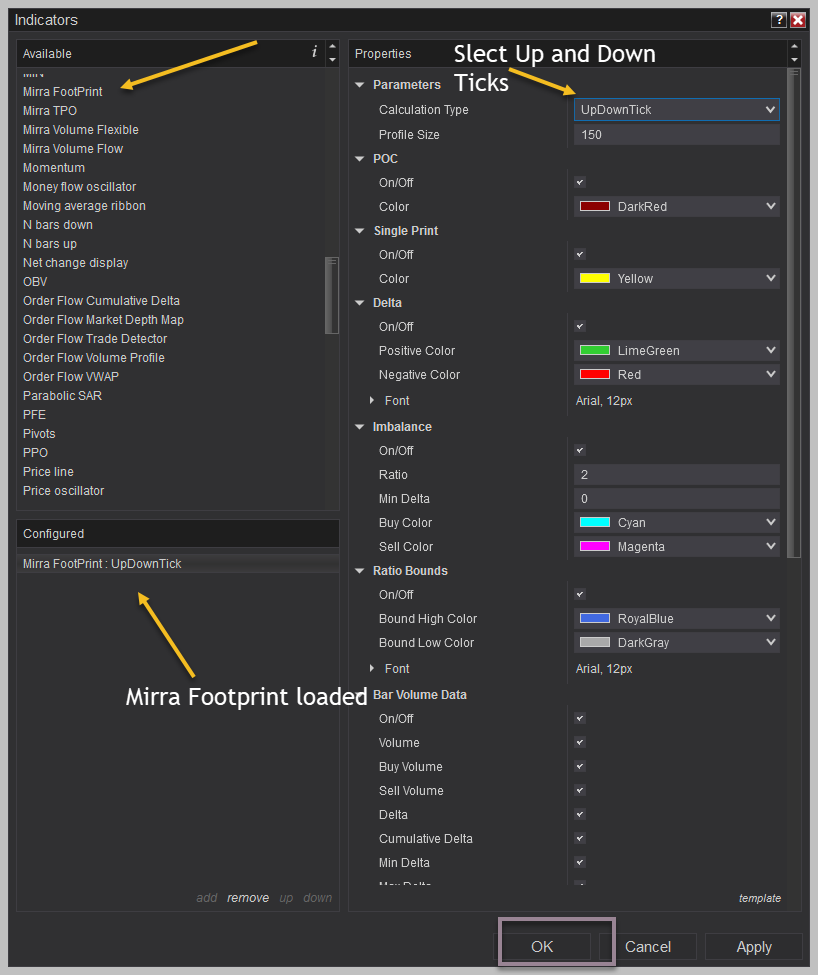Viewport: 818px width, 975px height.
Task: Click the Properties panel scrollbar thumb
Action: (793, 313)
